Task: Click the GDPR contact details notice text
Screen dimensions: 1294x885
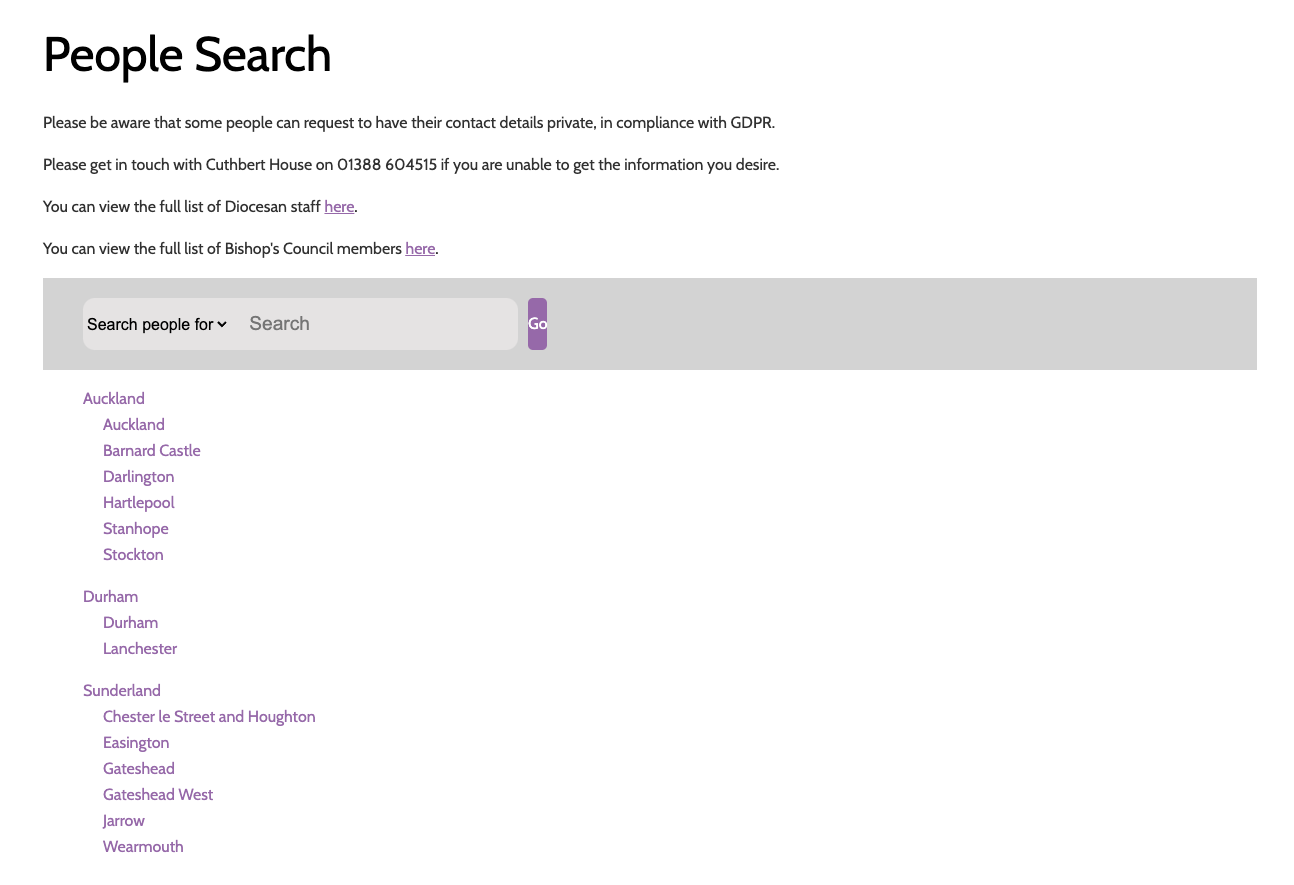Action: click(409, 123)
